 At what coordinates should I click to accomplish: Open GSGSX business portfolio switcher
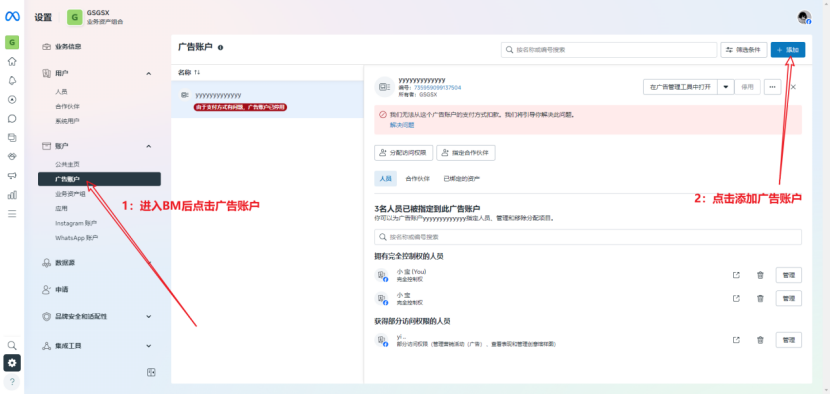96,17
